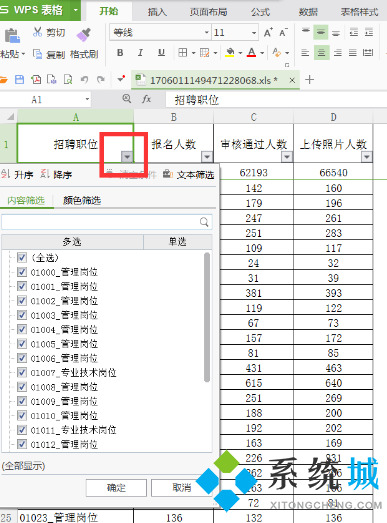The width and height of the screenshot is (387, 523).
Task: Open filter dropdown for 招聘职位 column
Action: 127,156
